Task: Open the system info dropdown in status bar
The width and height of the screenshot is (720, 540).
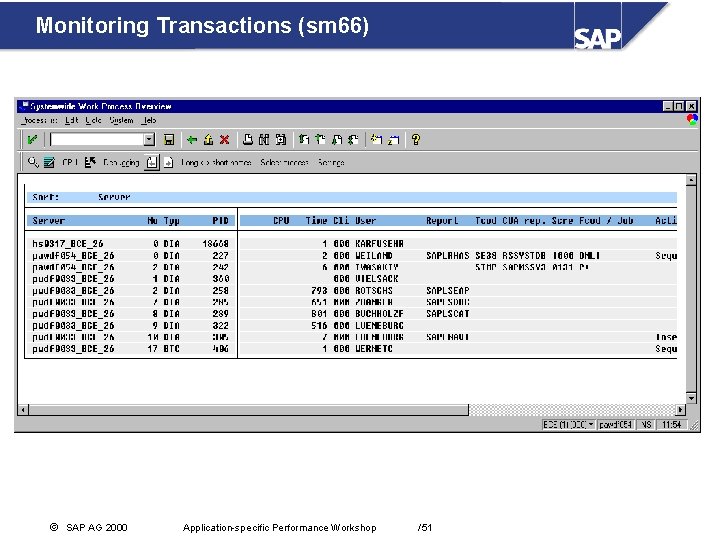Action: pyautogui.click(x=591, y=425)
